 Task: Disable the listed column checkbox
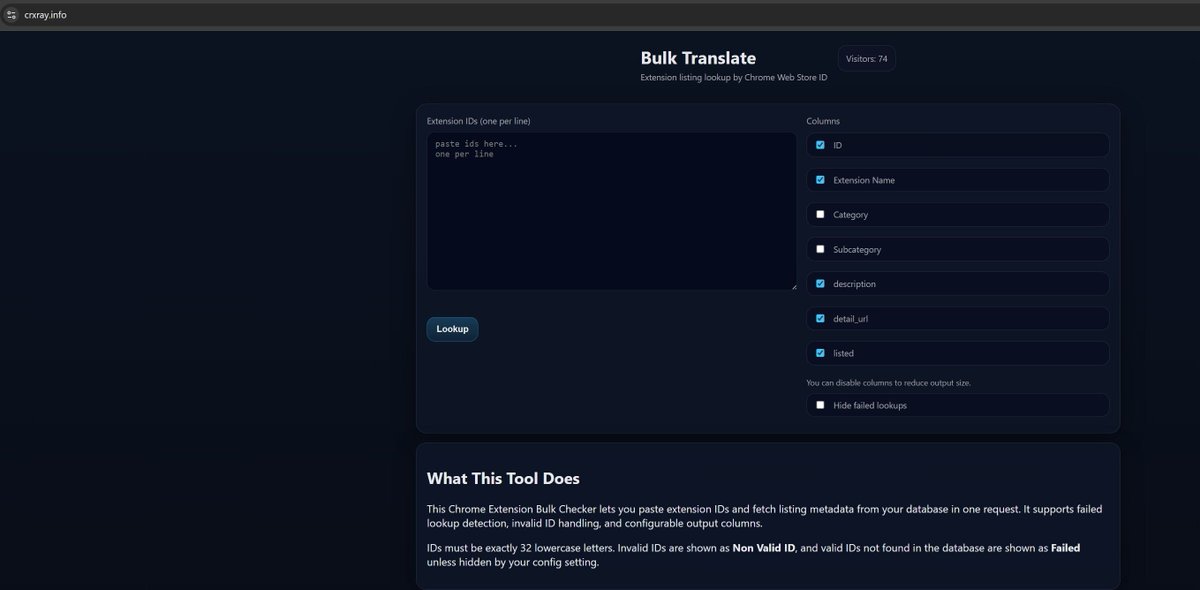click(820, 352)
